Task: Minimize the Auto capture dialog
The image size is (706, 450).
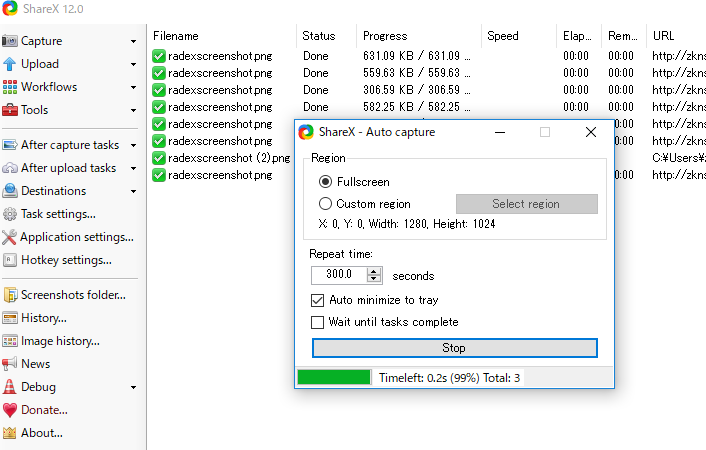Action: click(x=500, y=132)
